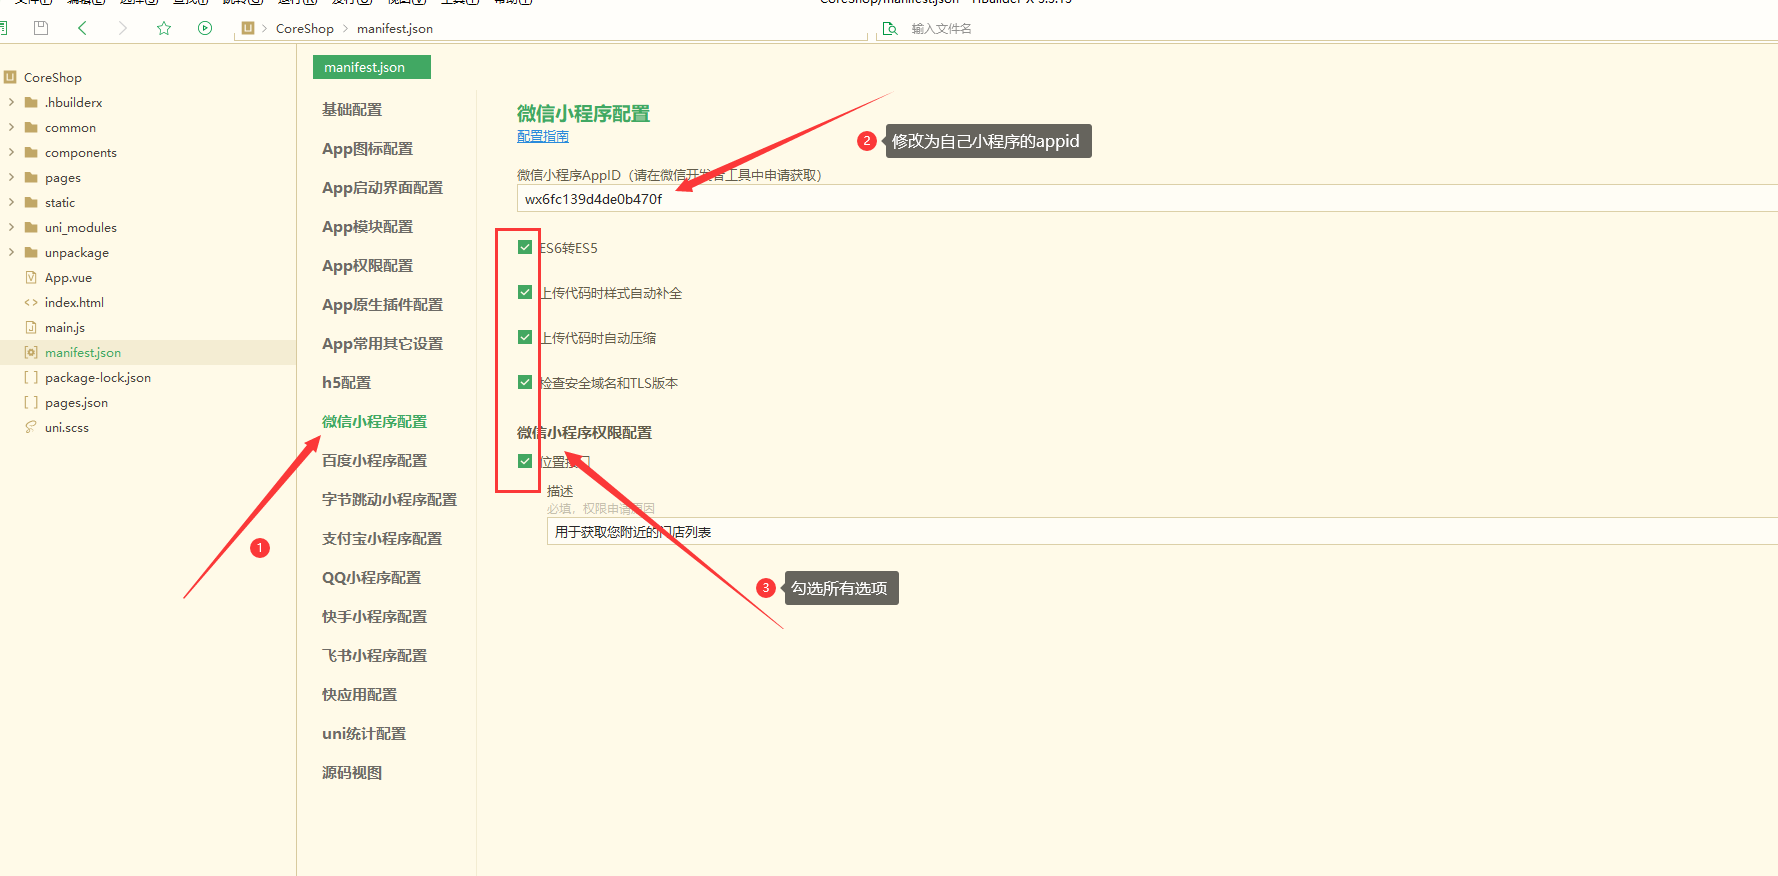Expand the pages folder chevron
This screenshot has height=876, width=1778.
click(x=11, y=177)
